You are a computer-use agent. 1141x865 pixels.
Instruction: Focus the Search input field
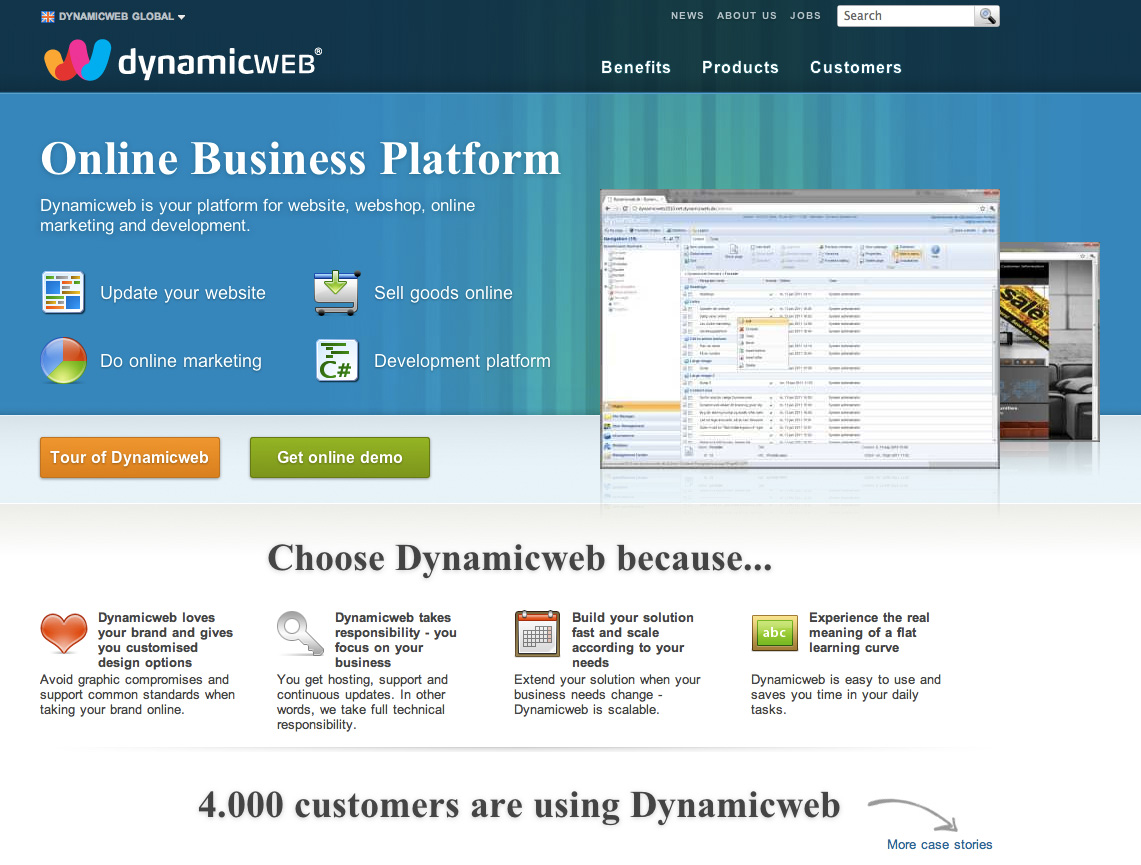point(906,16)
